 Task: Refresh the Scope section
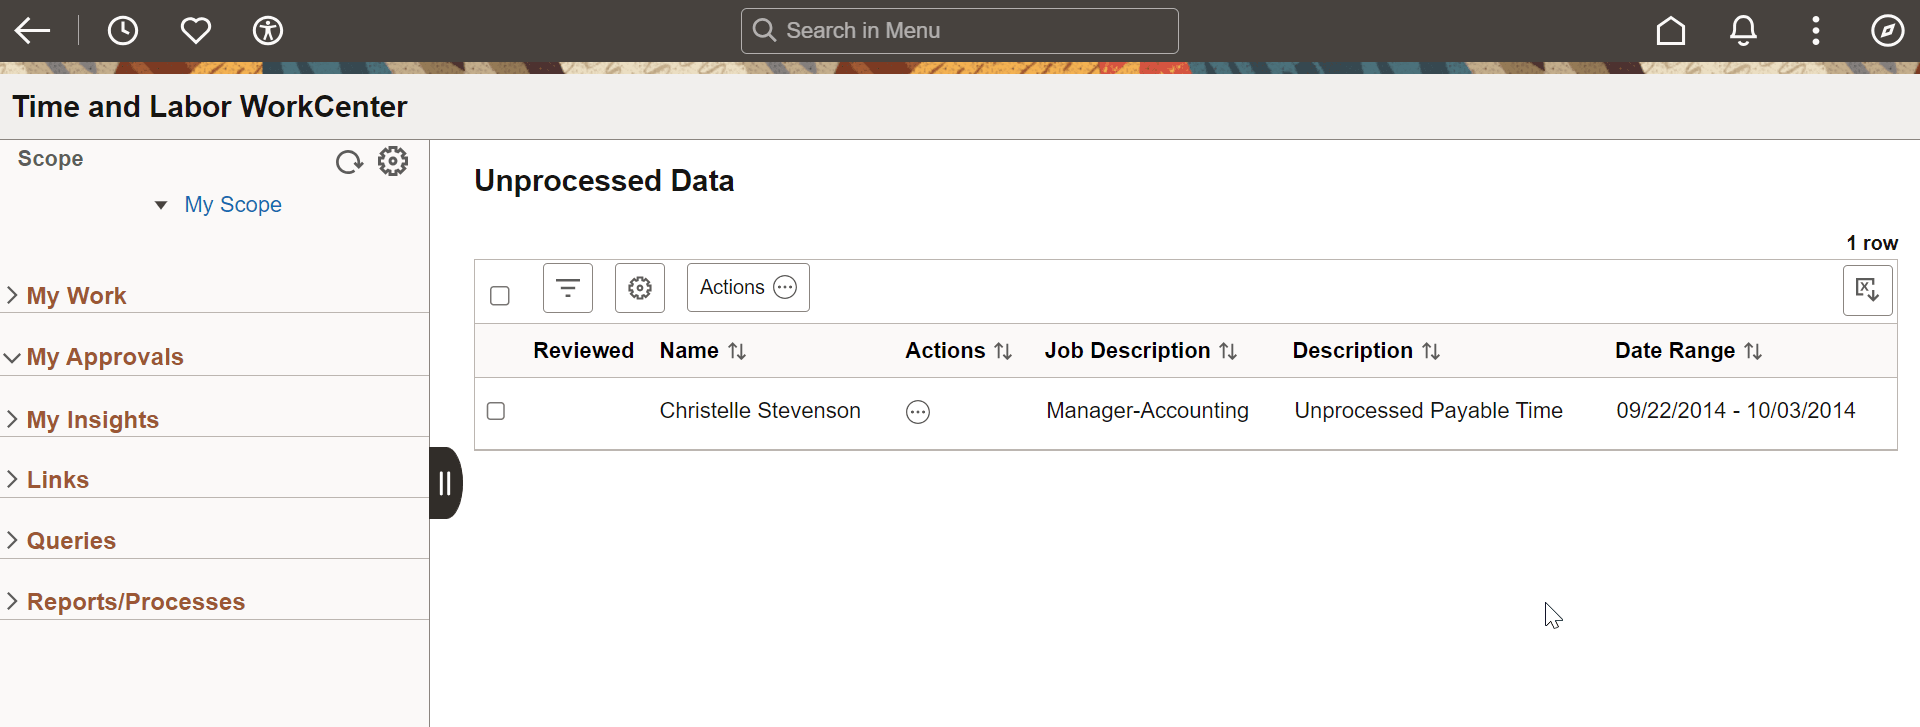point(348,162)
